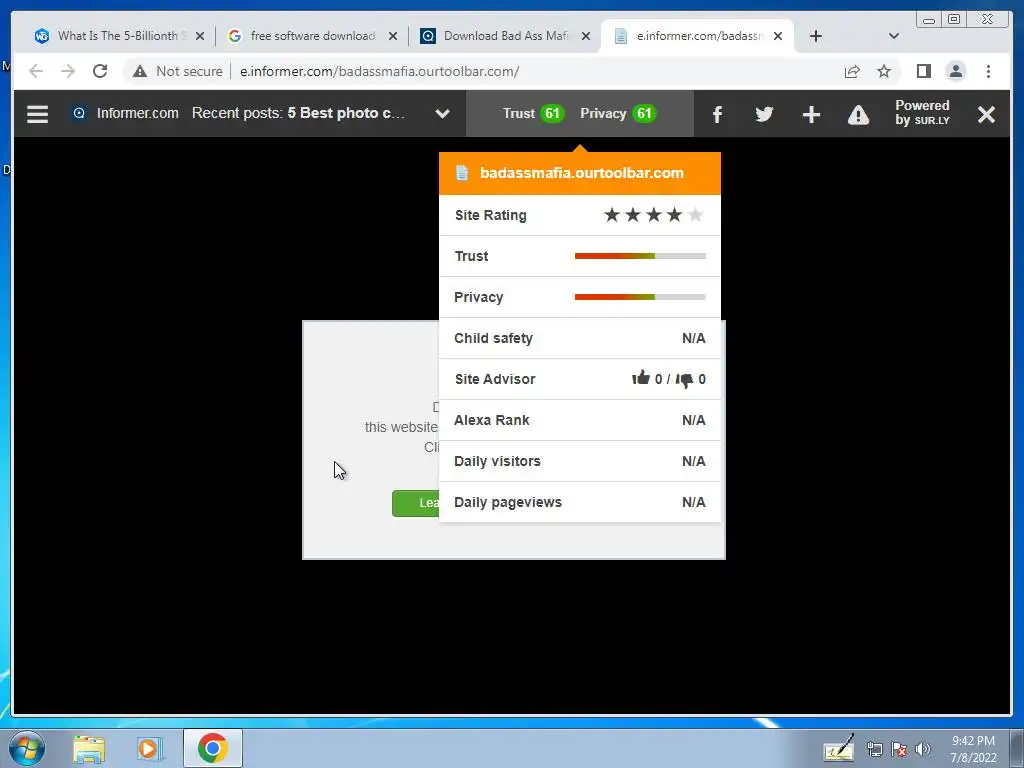Click the Powered by SUR.LY link
Viewport: 1024px width, 768px height.
[922, 112]
